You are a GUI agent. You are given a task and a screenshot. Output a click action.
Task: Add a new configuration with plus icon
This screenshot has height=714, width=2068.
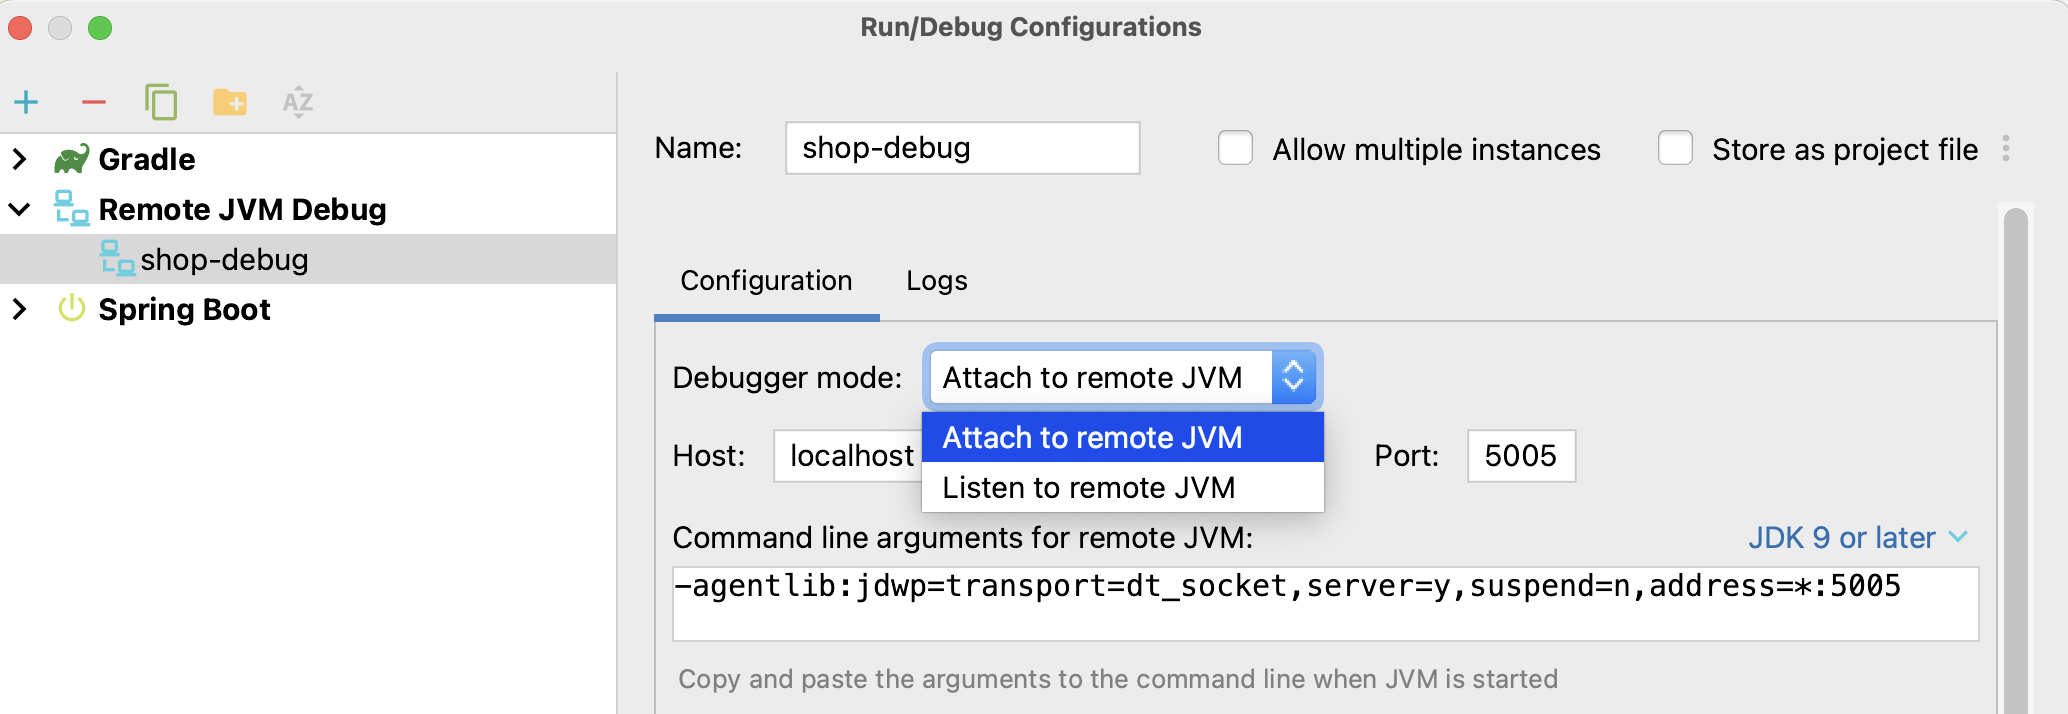(26, 102)
